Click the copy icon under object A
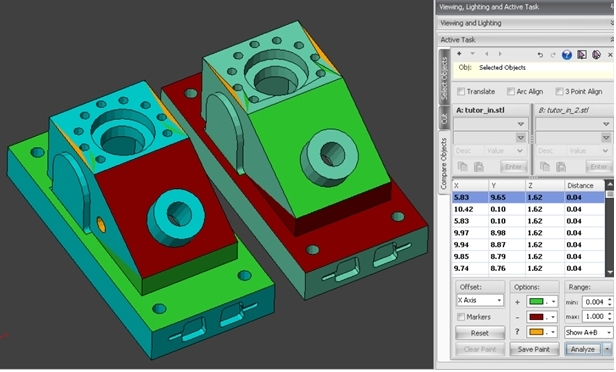This screenshot has width=616, height=372. coord(463,167)
